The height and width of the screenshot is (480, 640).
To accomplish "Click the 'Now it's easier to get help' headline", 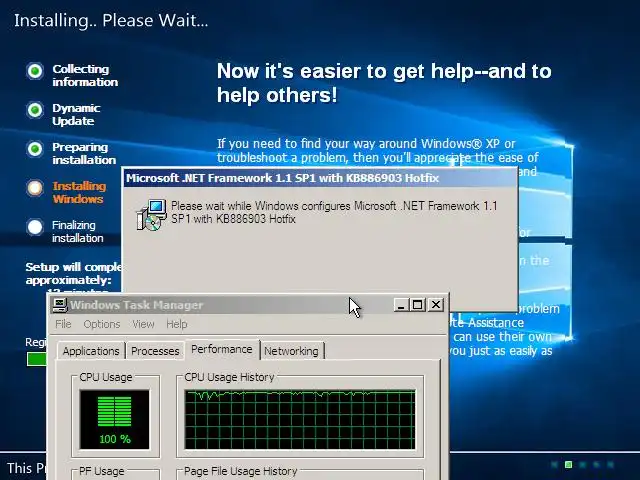I will [x=384, y=83].
